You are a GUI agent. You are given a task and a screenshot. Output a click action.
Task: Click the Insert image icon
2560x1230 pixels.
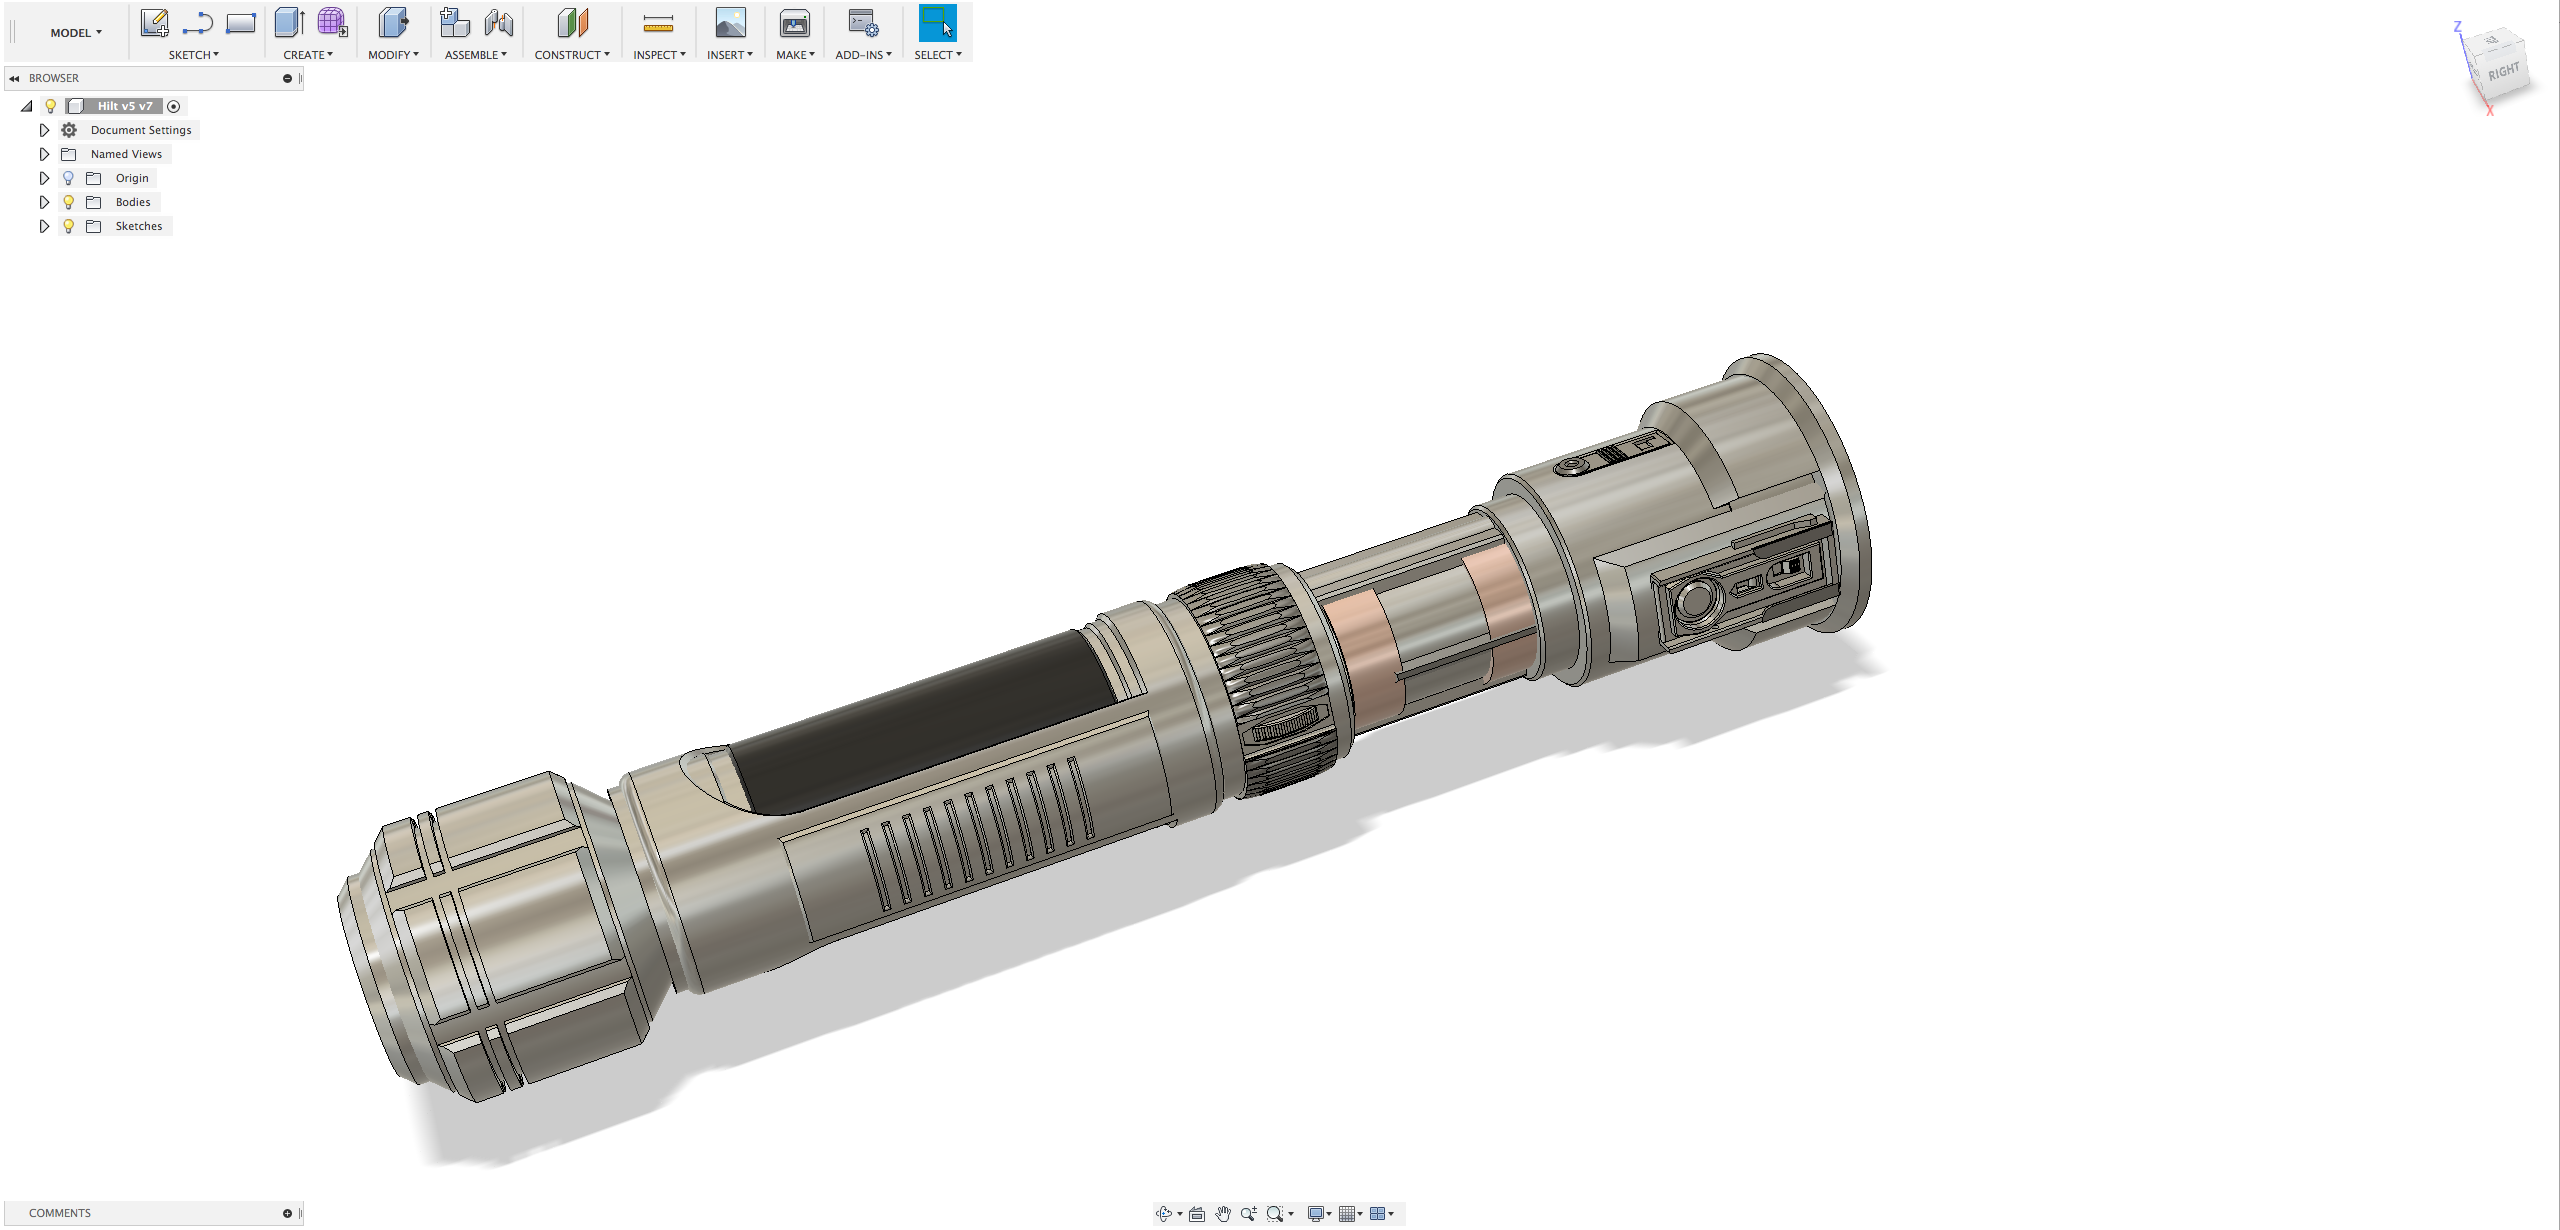(x=730, y=23)
